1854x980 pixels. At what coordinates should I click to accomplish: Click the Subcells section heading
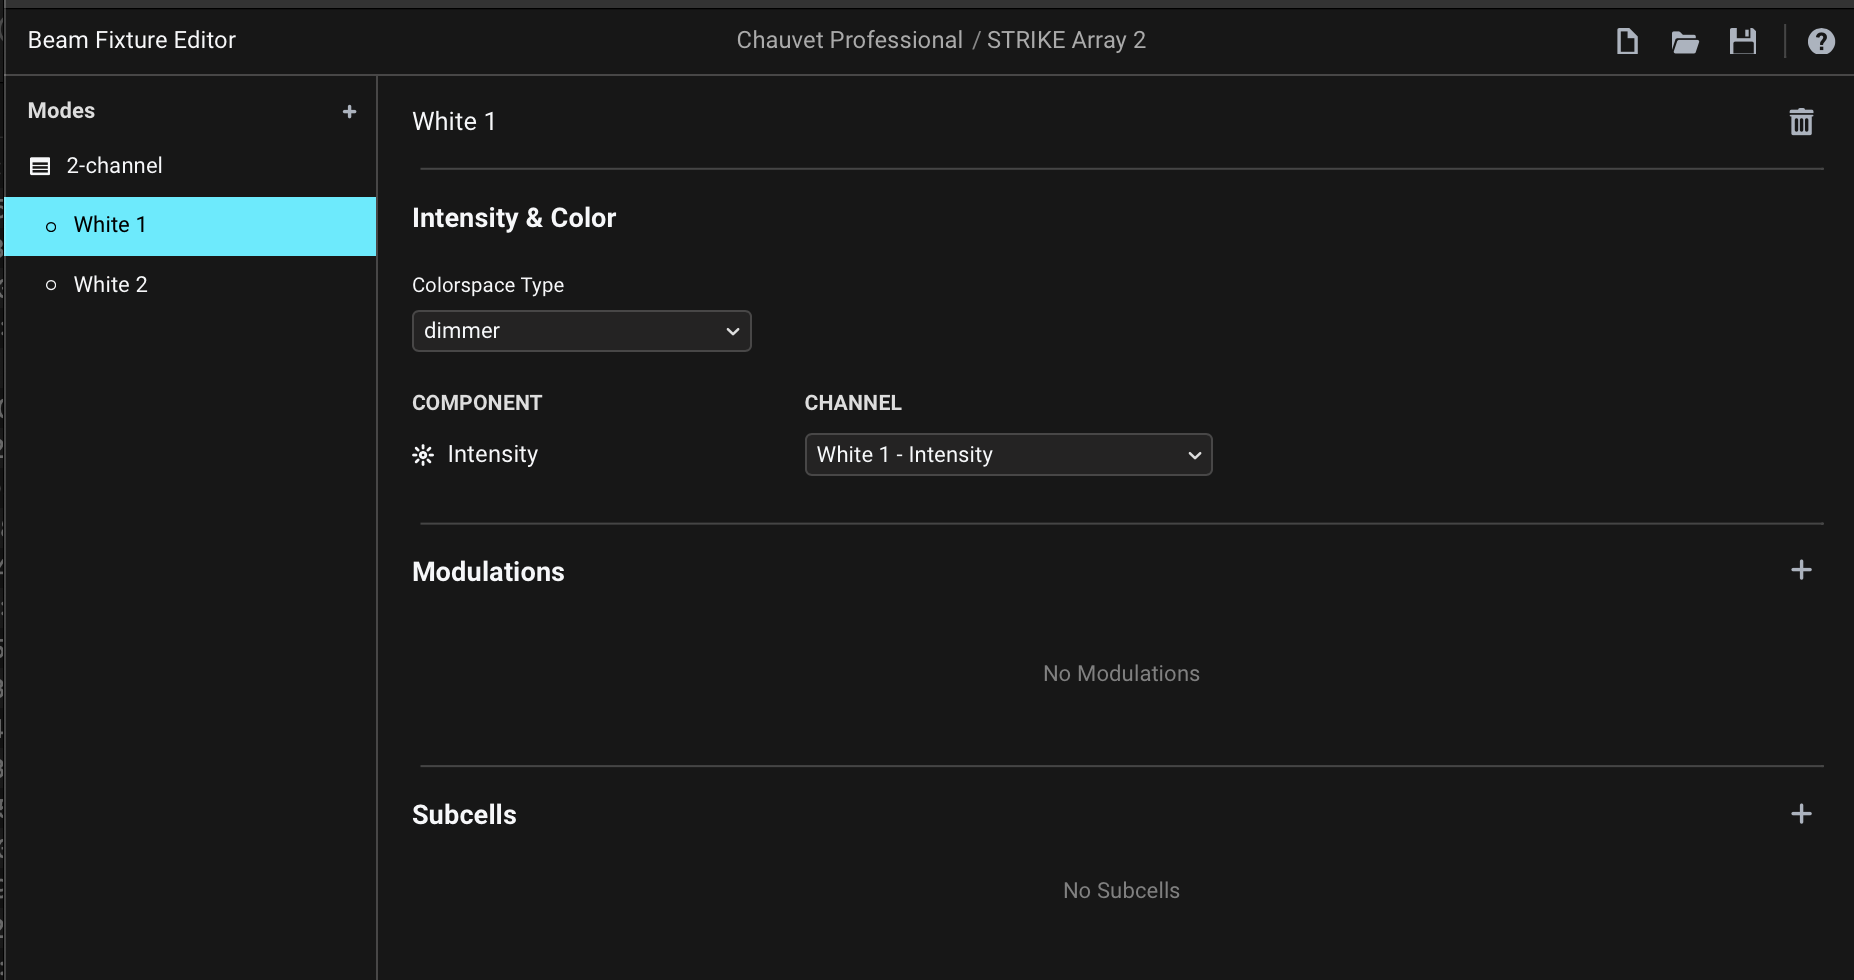[464, 815]
